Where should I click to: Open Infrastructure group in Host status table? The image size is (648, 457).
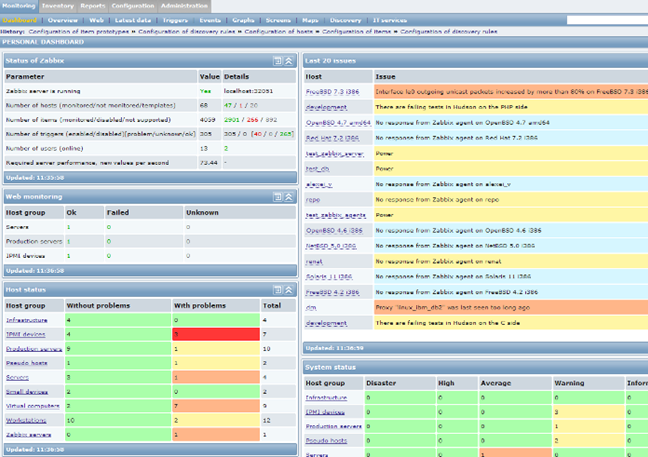(x=26, y=320)
